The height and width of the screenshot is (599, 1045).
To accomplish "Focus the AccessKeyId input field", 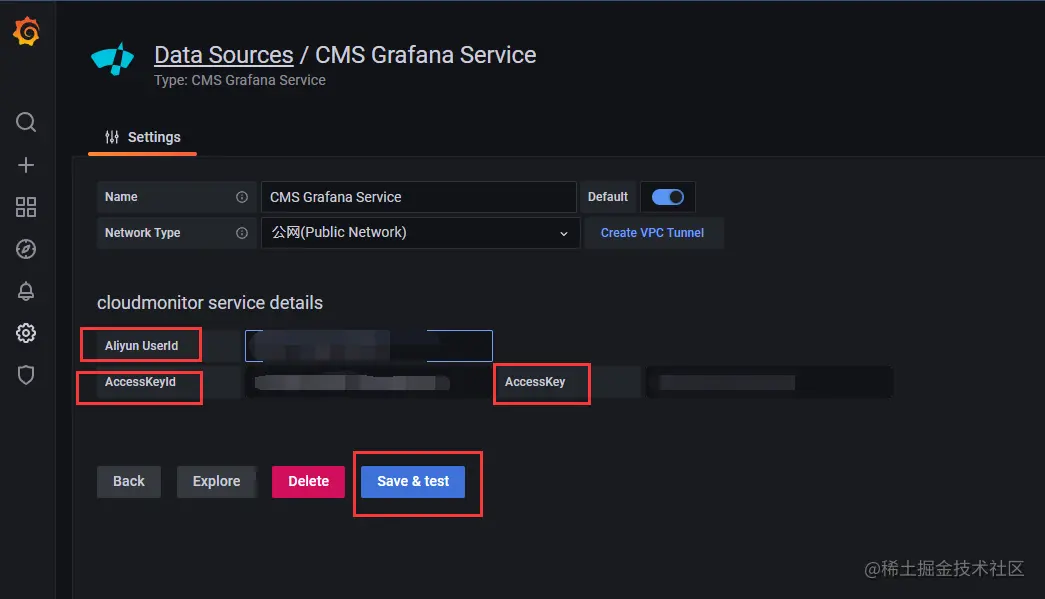I will pyautogui.click(x=368, y=382).
